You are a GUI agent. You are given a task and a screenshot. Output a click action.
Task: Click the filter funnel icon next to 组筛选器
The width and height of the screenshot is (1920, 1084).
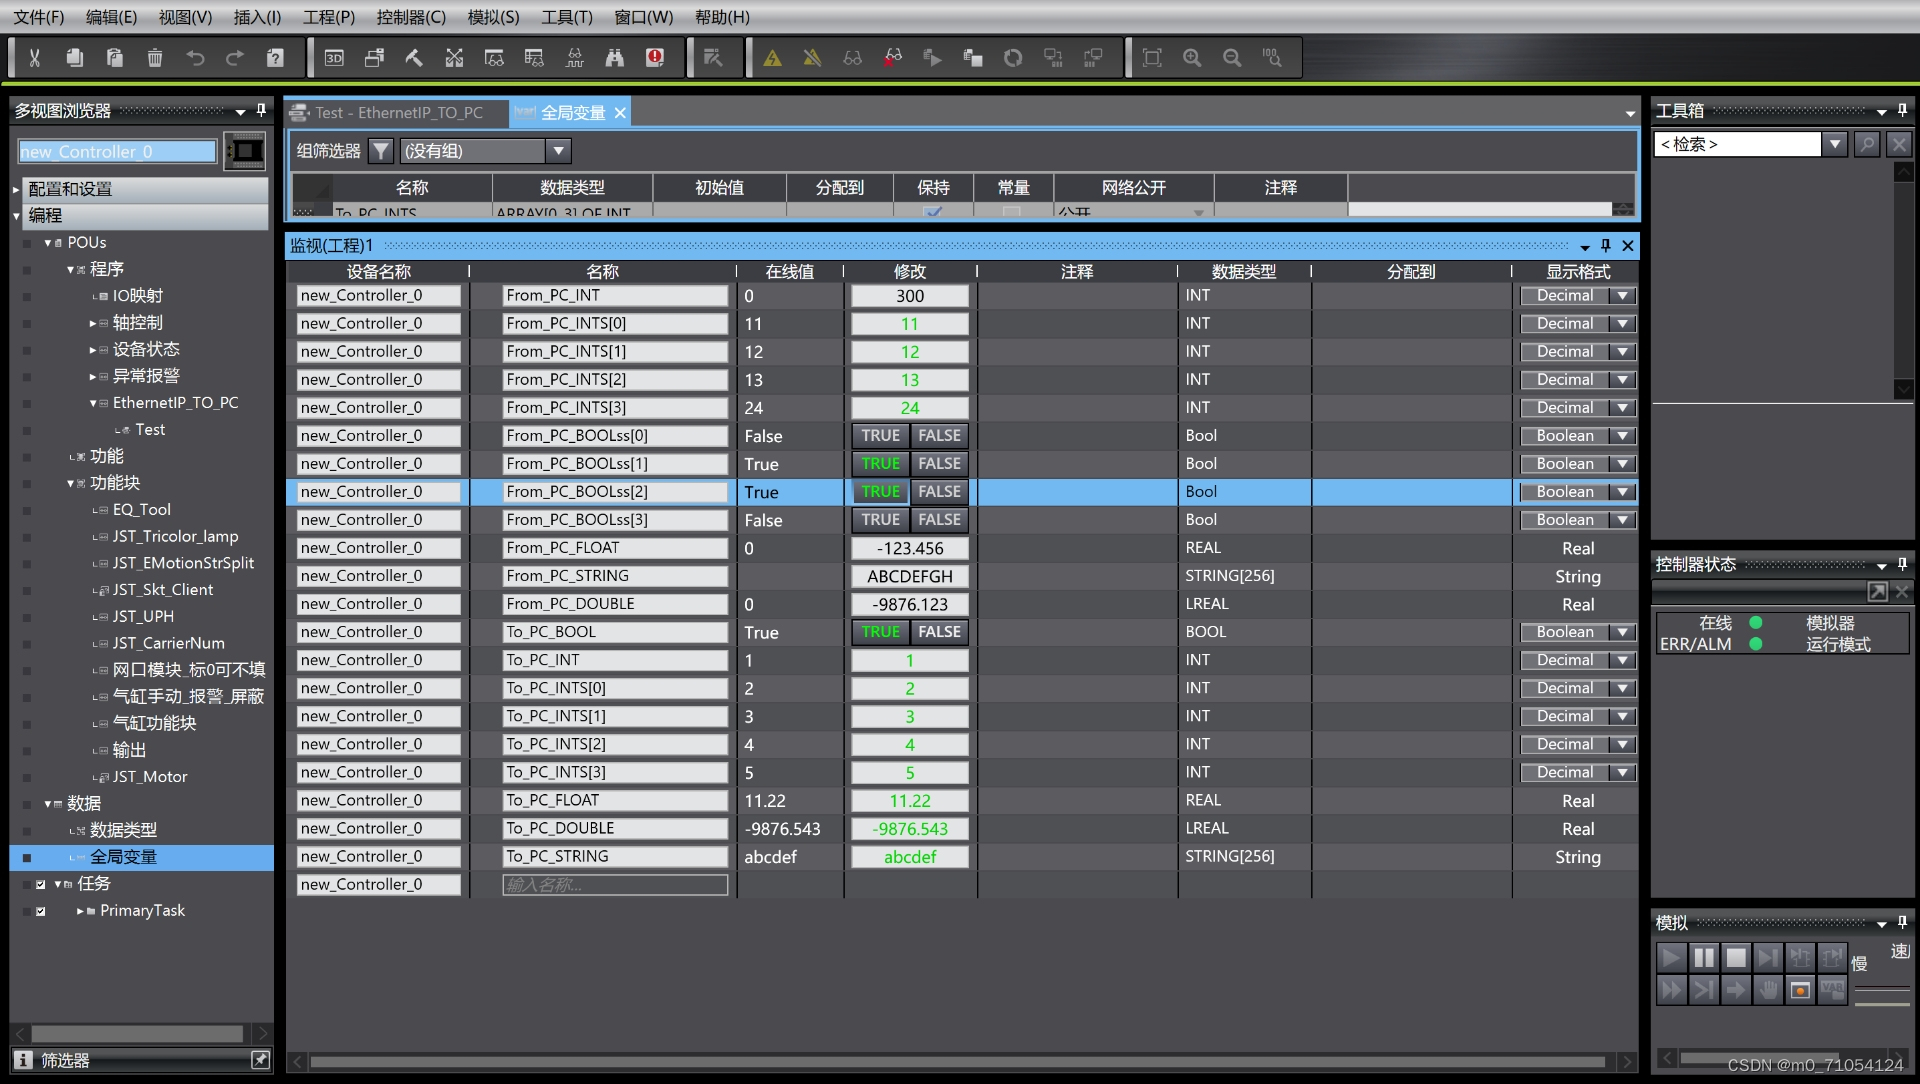click(380, 151)
